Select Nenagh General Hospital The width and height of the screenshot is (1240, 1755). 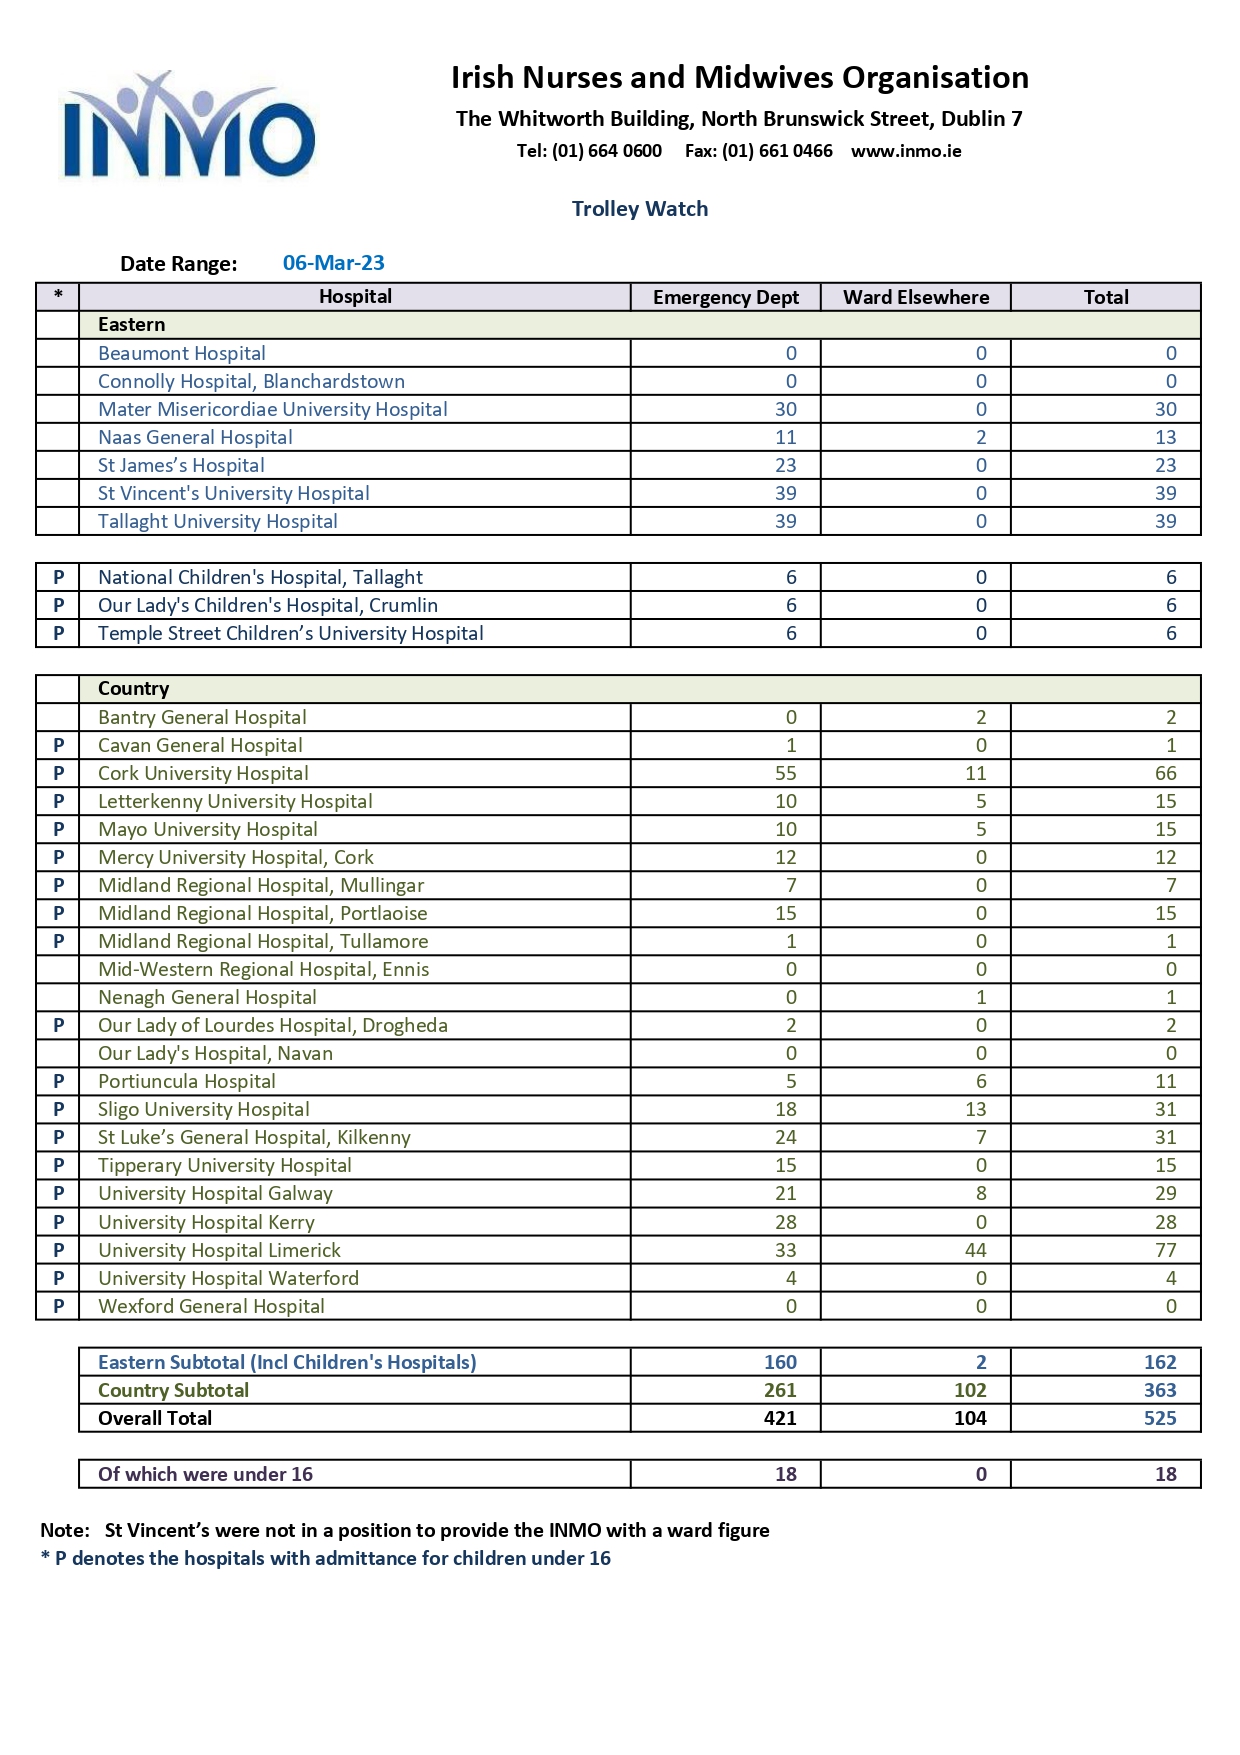(x=208, y=997)
